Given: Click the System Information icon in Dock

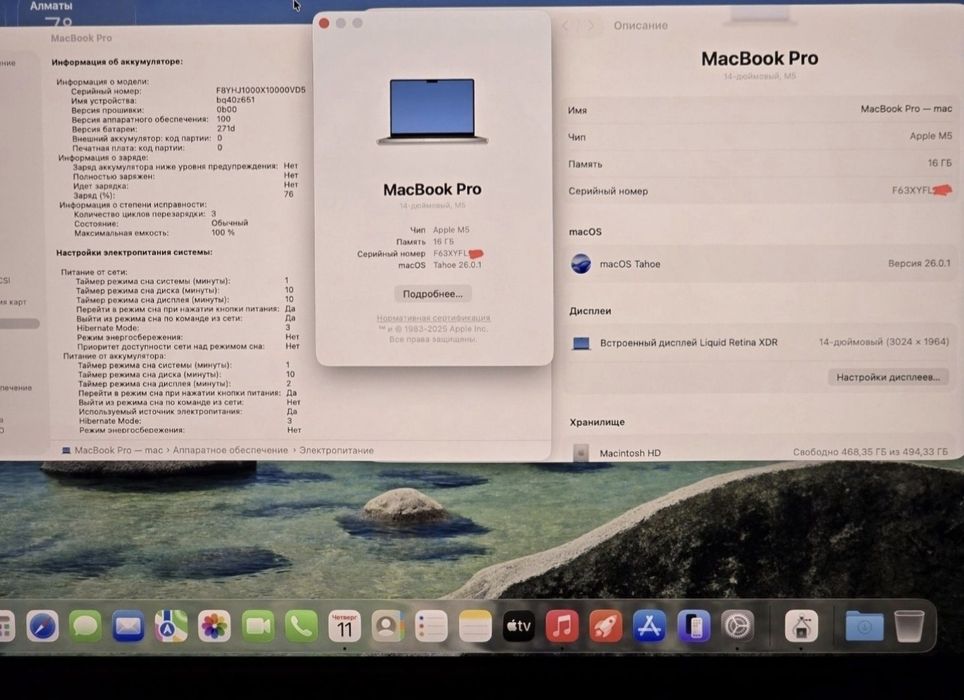Looking at the screenshot, I should tap(801, 626).
